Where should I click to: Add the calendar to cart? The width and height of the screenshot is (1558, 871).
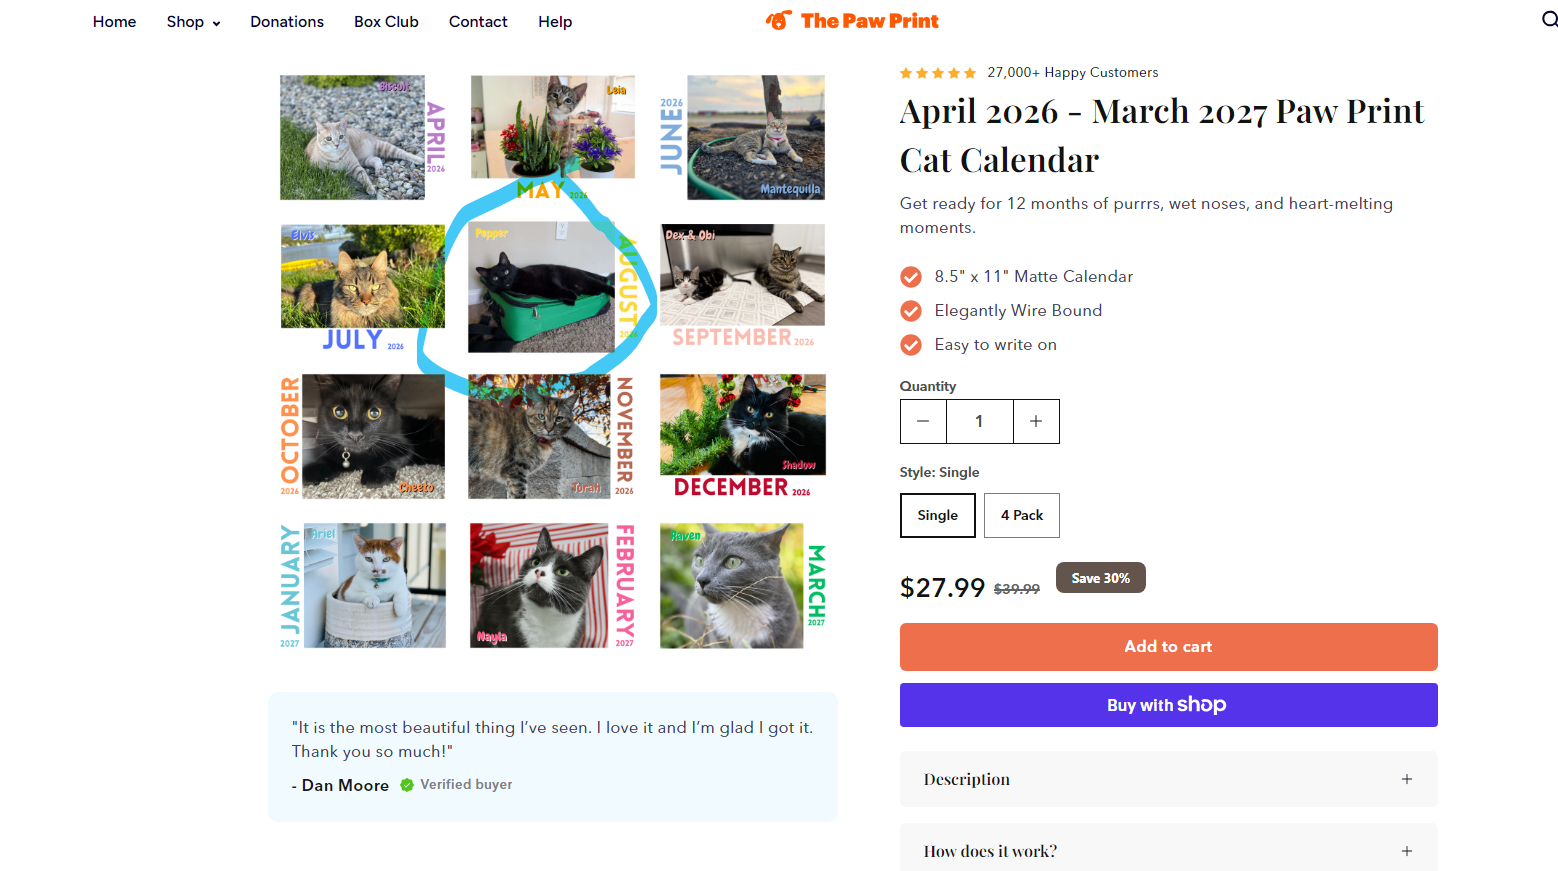[x=1168, y=647]
